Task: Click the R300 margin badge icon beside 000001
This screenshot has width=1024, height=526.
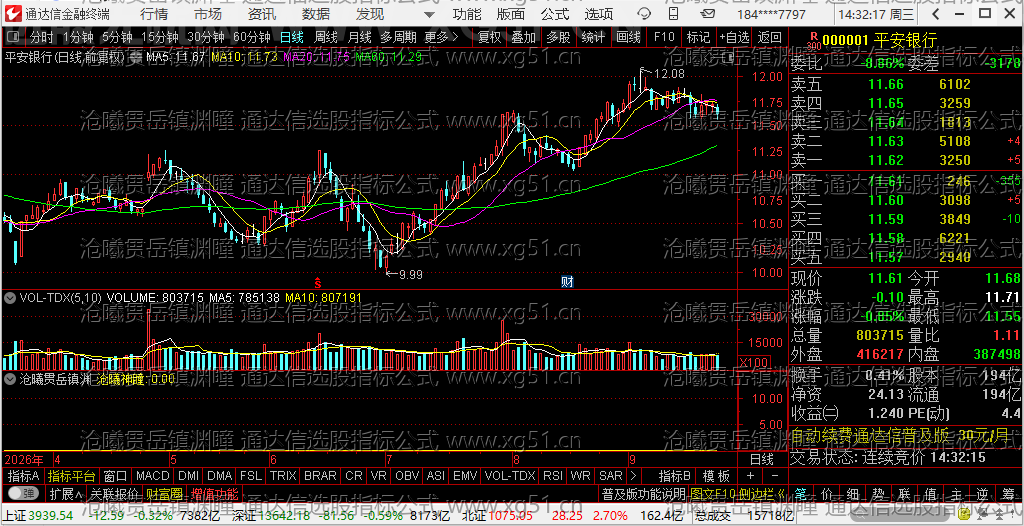Action: point(814,41)
